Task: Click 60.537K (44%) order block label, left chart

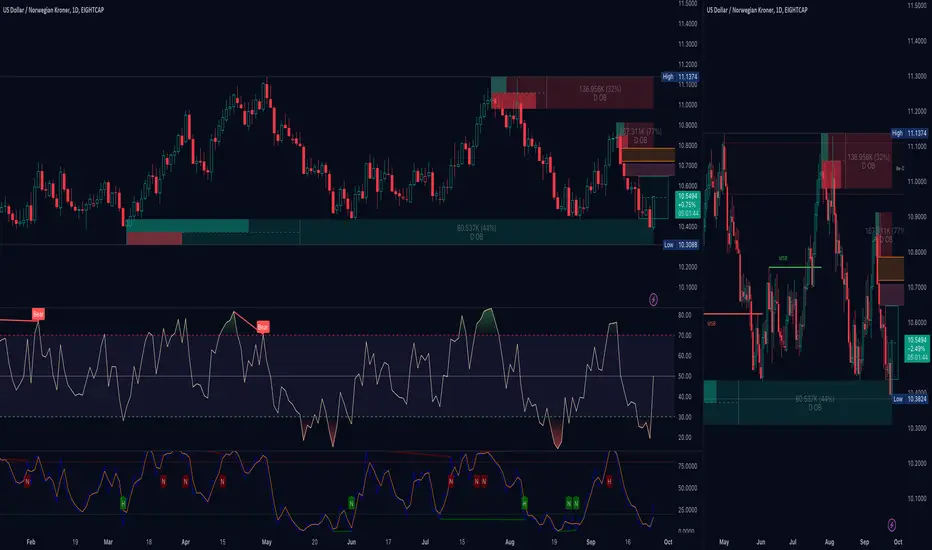Action: (x=476, y=228)
